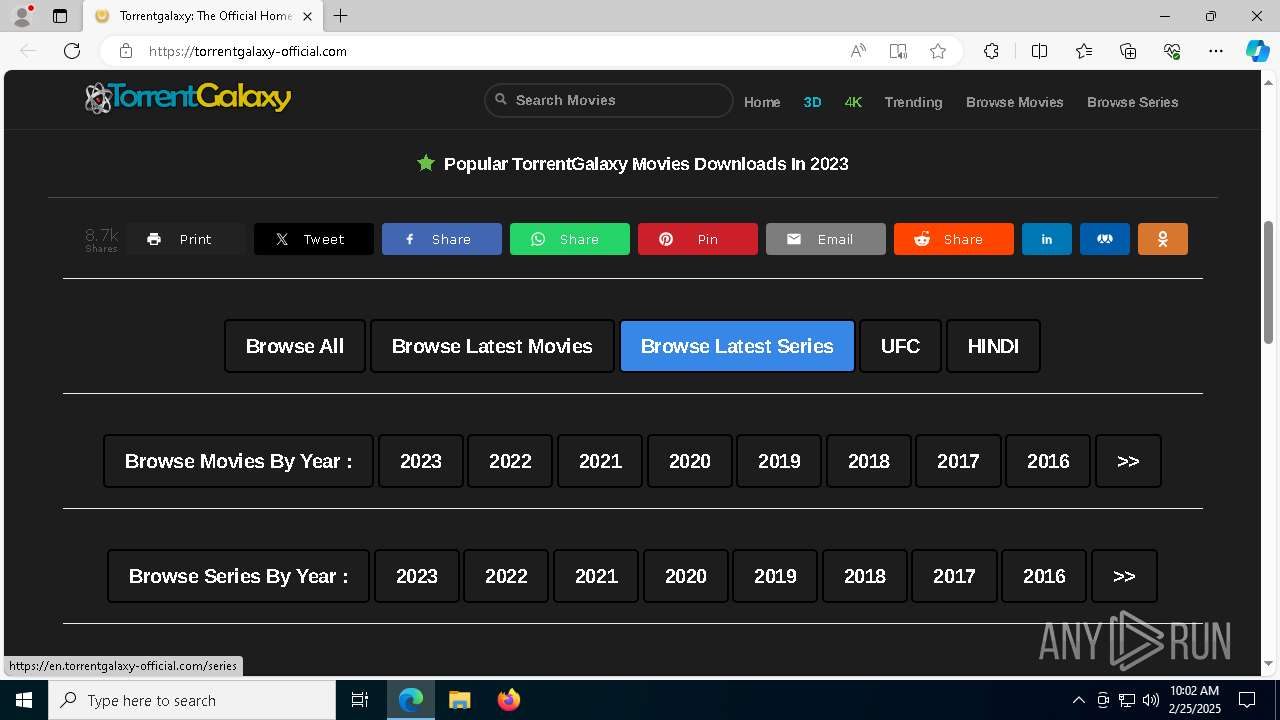This screenshot has width=1280, height=720.
Task: Toggle Split screen icon
Action: [1039, 51]
